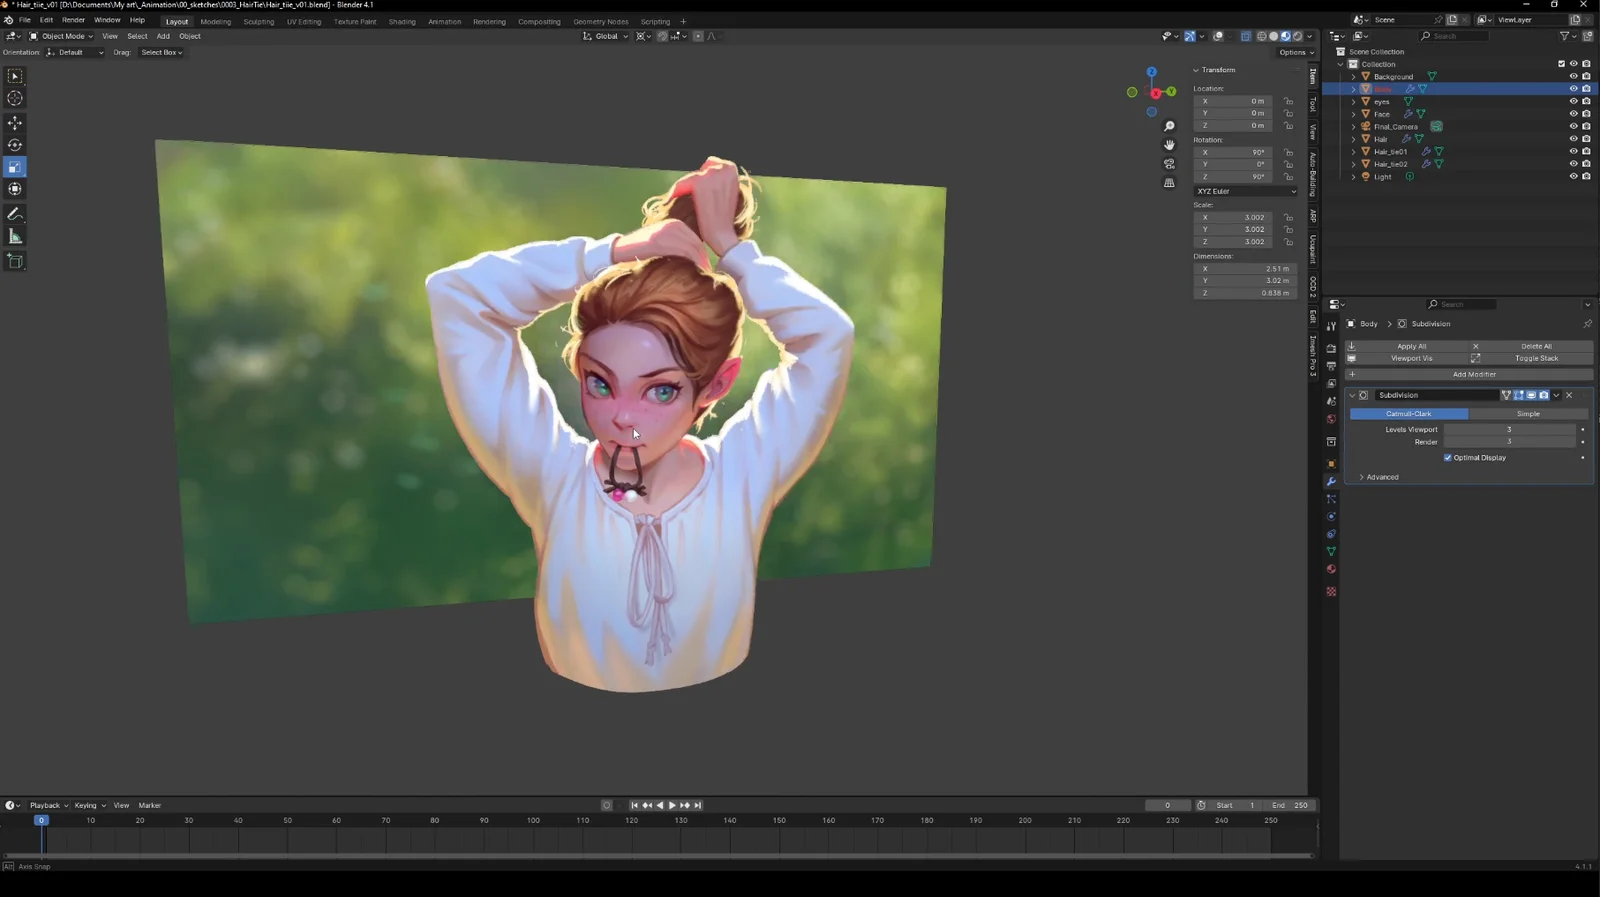Disable Light object in renders
This screenshot has width=1600, height=897.
(x=1586, y=176)
